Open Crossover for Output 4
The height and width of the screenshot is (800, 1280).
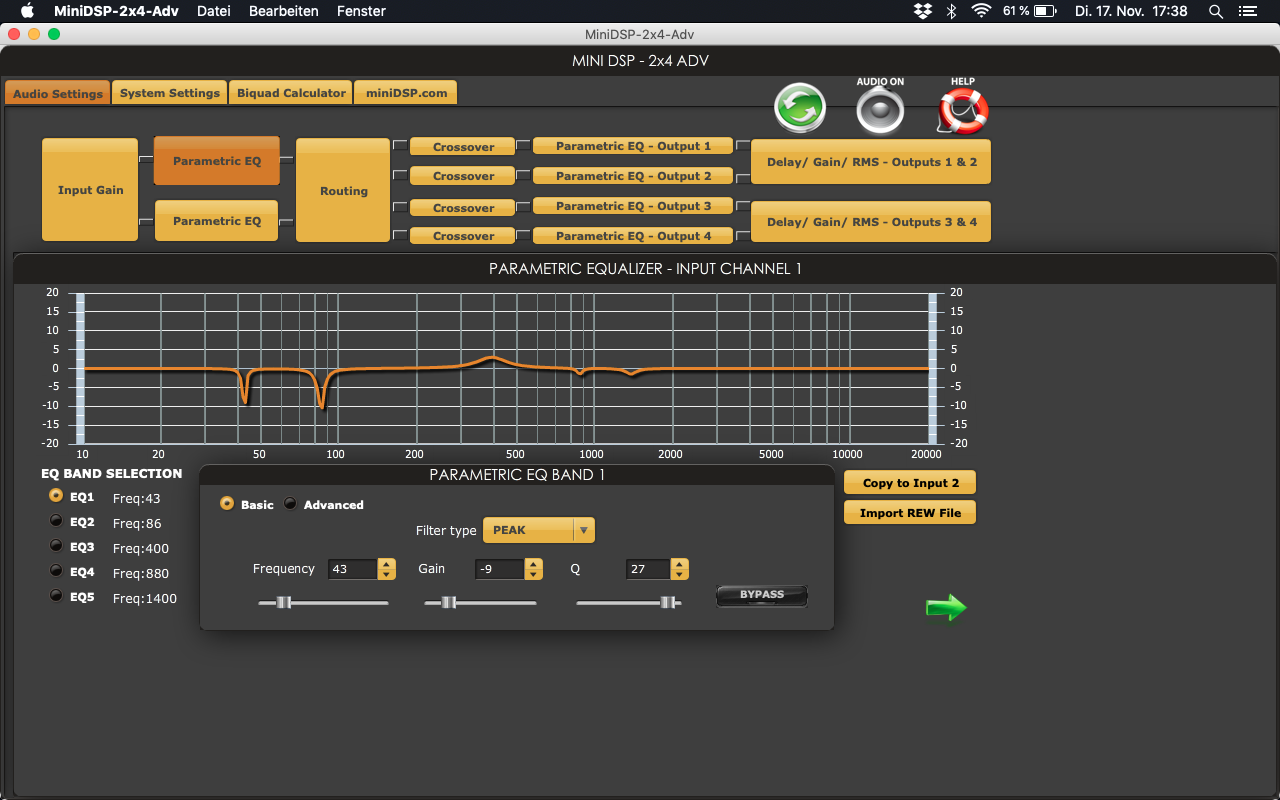(x=463, y=236)
